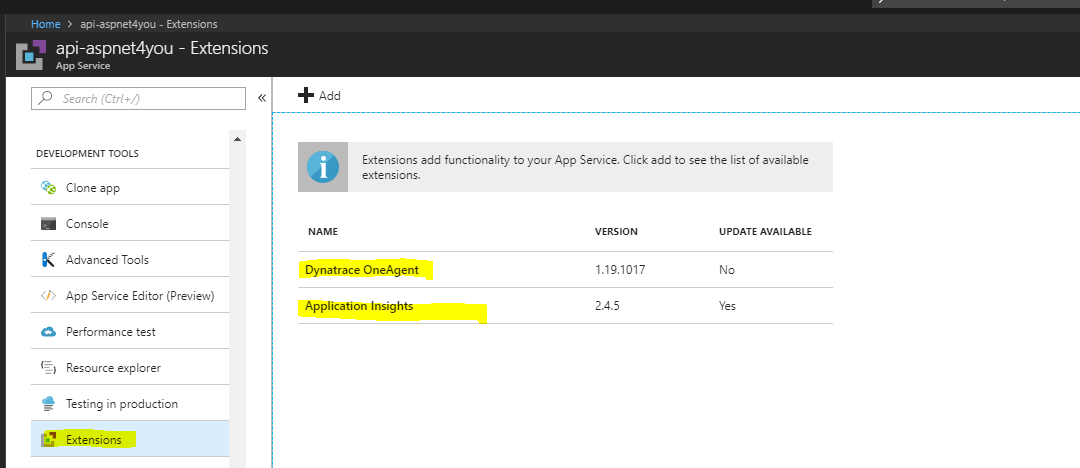Open the Console icon in sidebar
1080x468 pixels.
coord(48,223)
